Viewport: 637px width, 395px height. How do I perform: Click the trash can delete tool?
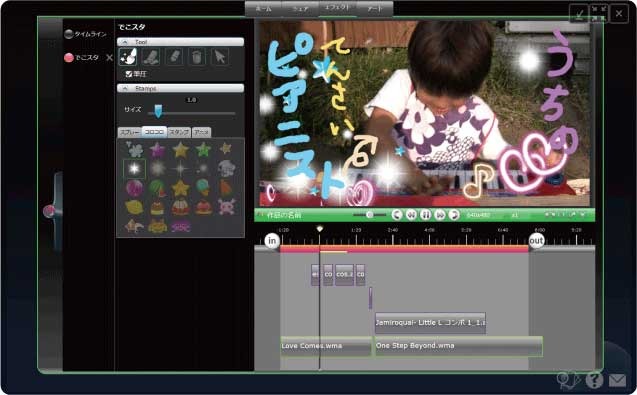197,57
